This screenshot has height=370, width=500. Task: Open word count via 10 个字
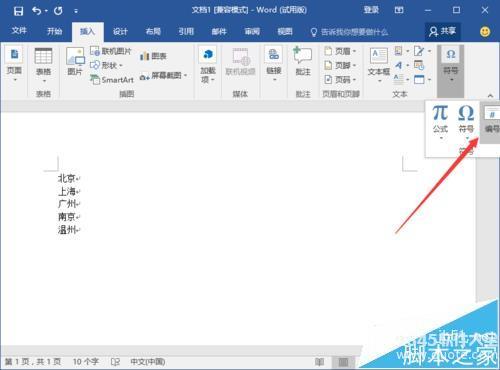(86, 362)
